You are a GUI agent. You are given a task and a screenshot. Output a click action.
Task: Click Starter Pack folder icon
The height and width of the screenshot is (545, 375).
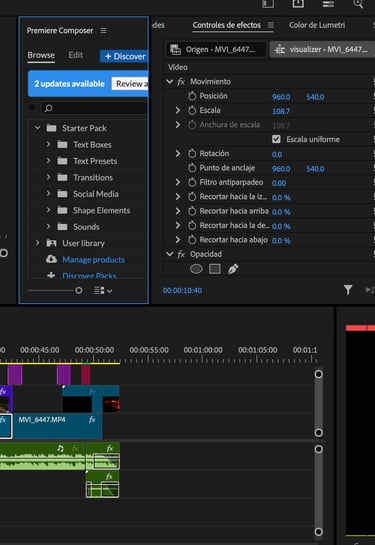click(51, 128)
